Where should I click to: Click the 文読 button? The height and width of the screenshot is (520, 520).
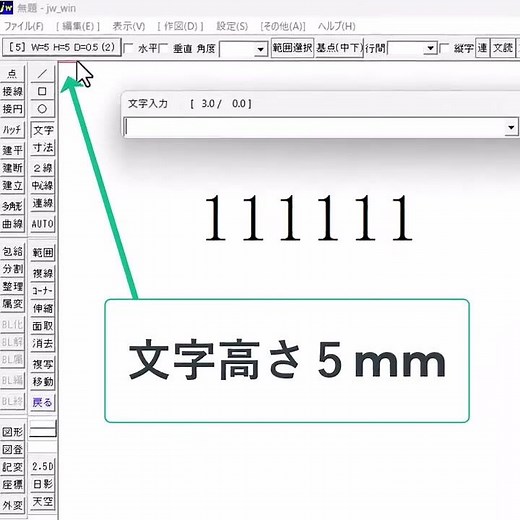(503, 48)
